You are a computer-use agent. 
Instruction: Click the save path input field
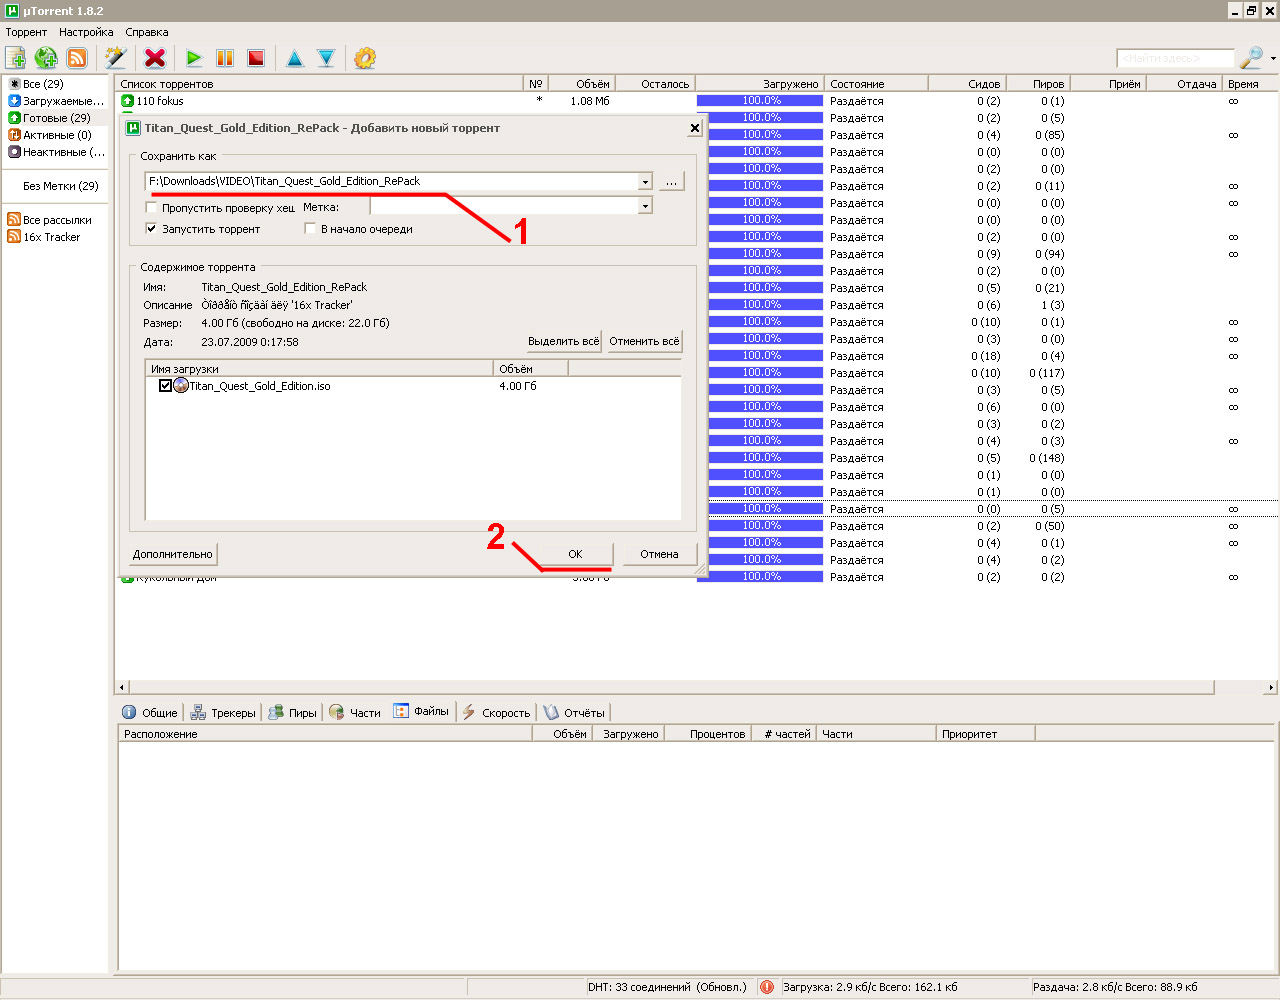click(x=390, y=181)
